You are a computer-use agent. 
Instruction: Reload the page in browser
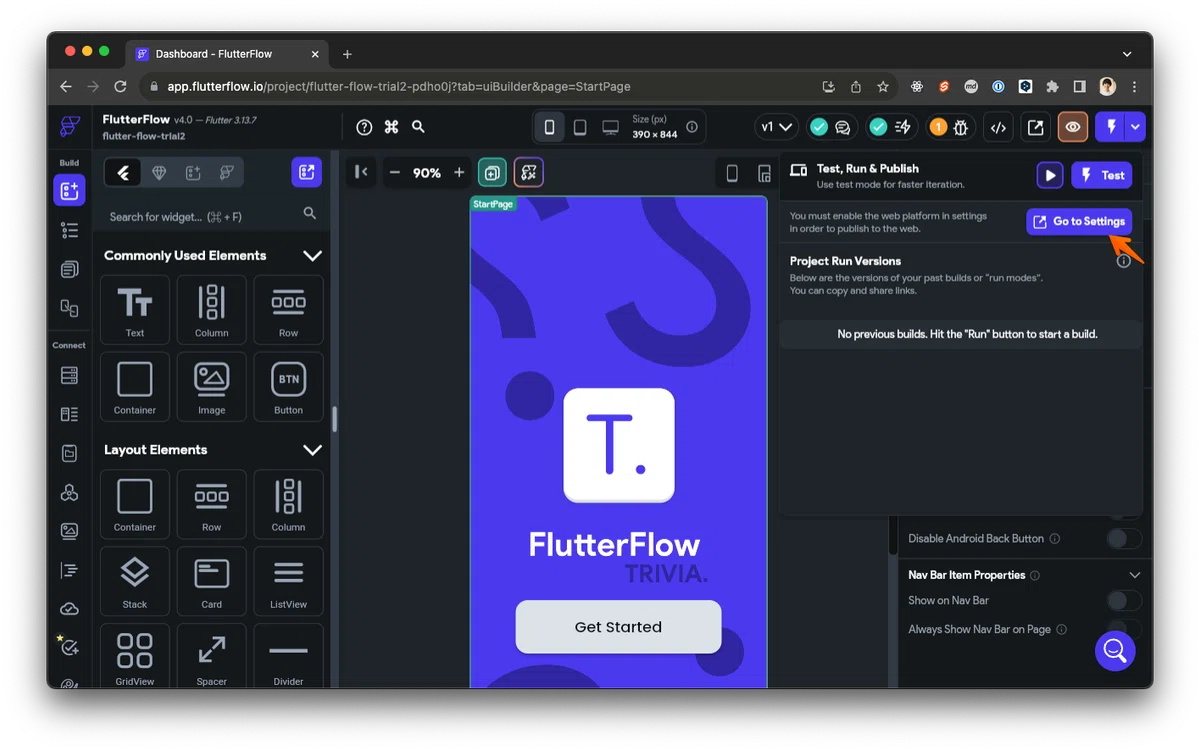click(x=120, y=87)
